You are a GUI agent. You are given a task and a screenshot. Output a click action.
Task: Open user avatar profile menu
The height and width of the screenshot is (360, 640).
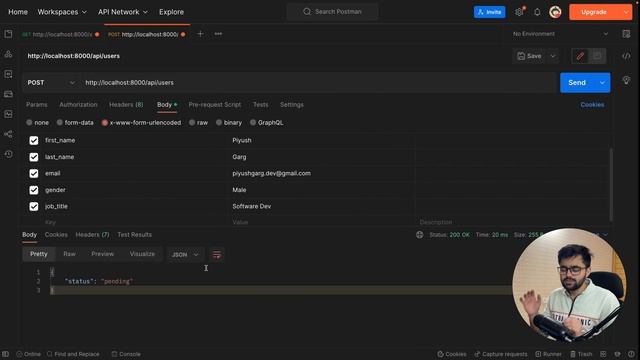[555, 12]
